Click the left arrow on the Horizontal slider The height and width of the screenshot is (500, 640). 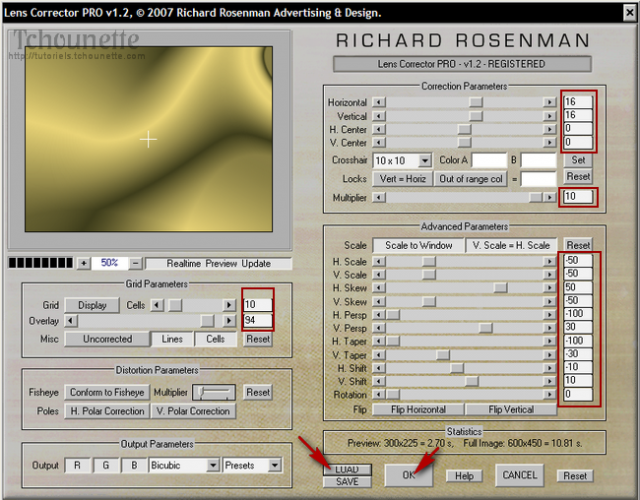tap(378, 102)
